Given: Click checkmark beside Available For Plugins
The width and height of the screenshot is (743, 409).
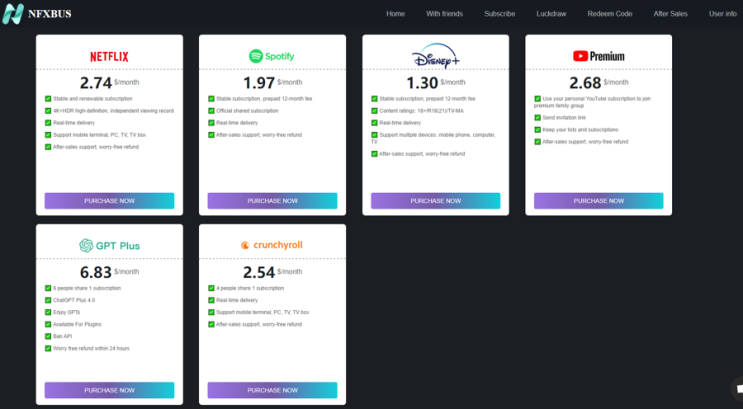Looking at the screenshot, I should (x=48, y=324).
